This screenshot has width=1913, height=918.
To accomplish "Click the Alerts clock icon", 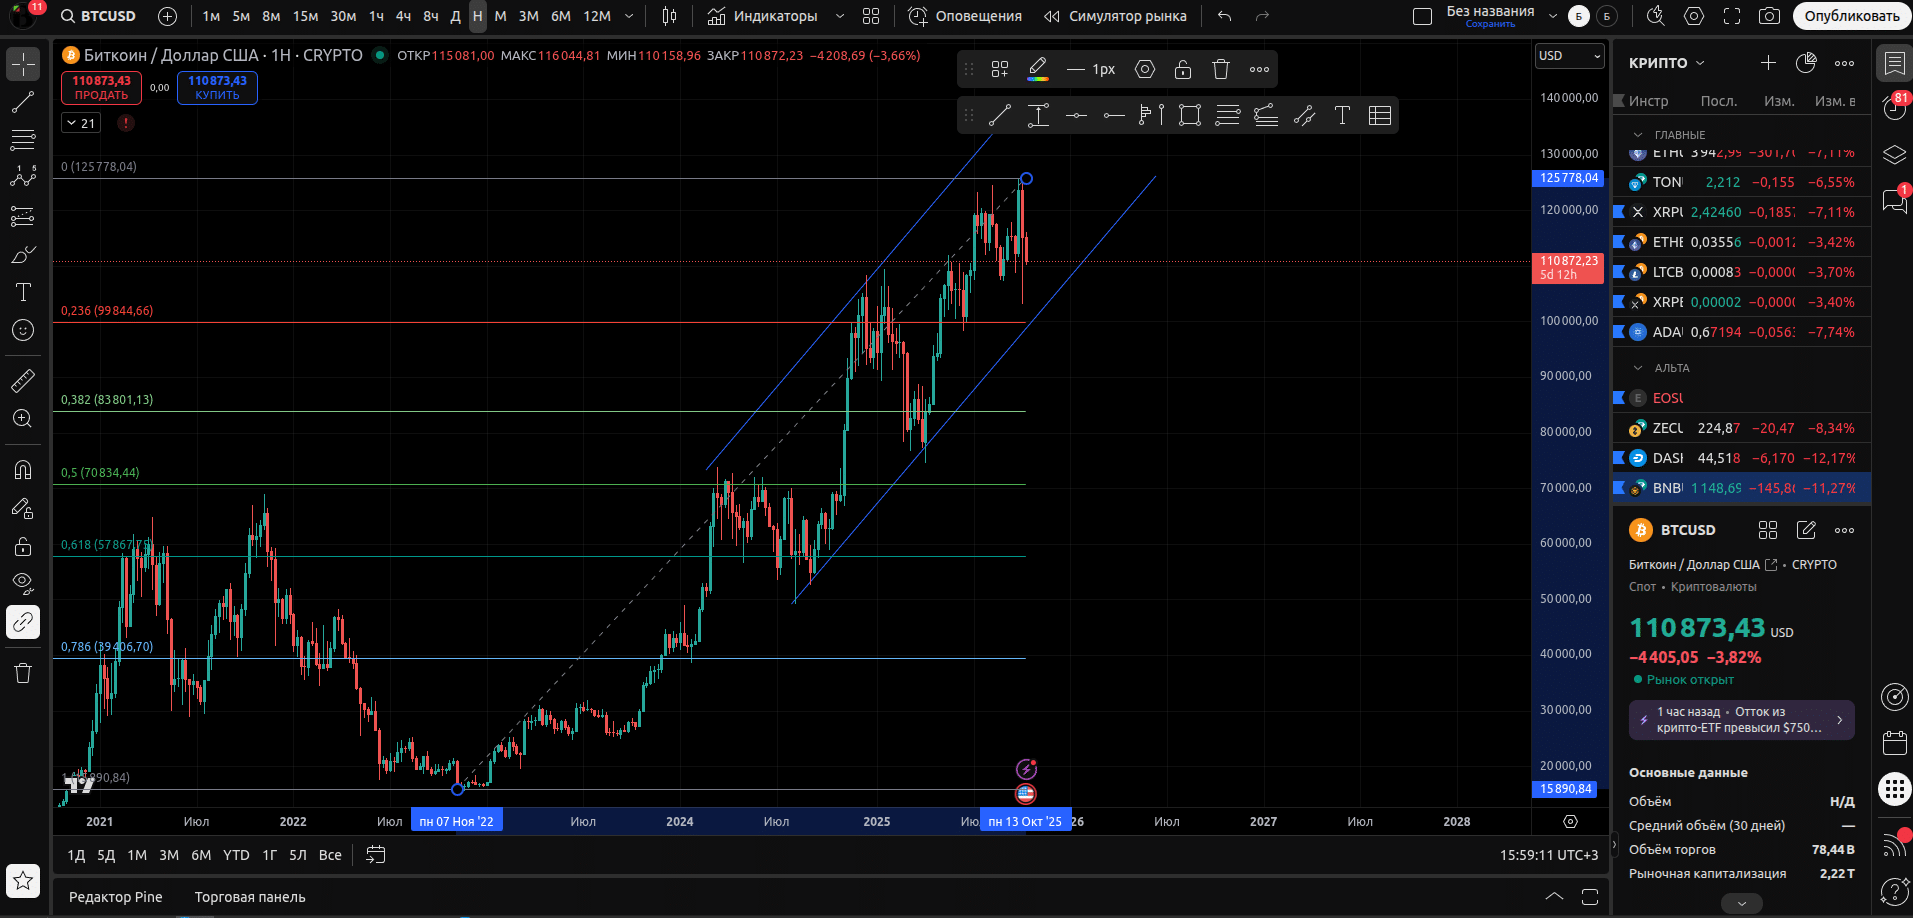I will click(x=917, y=16).
